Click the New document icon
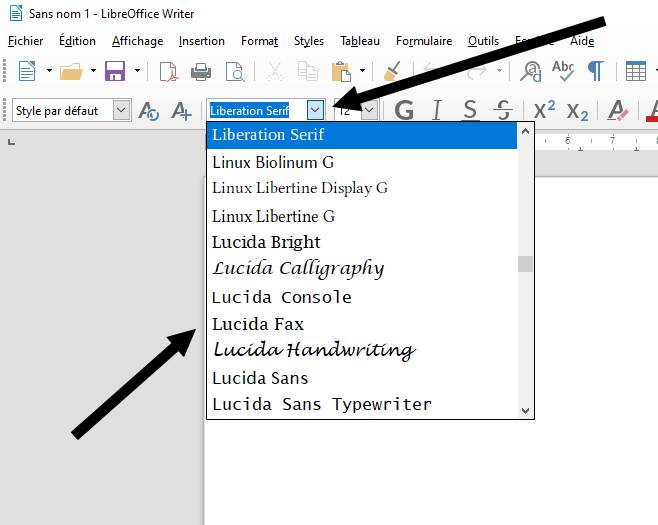Image resolution: width=658 pixels, height=525 pixels. point(26,71)
